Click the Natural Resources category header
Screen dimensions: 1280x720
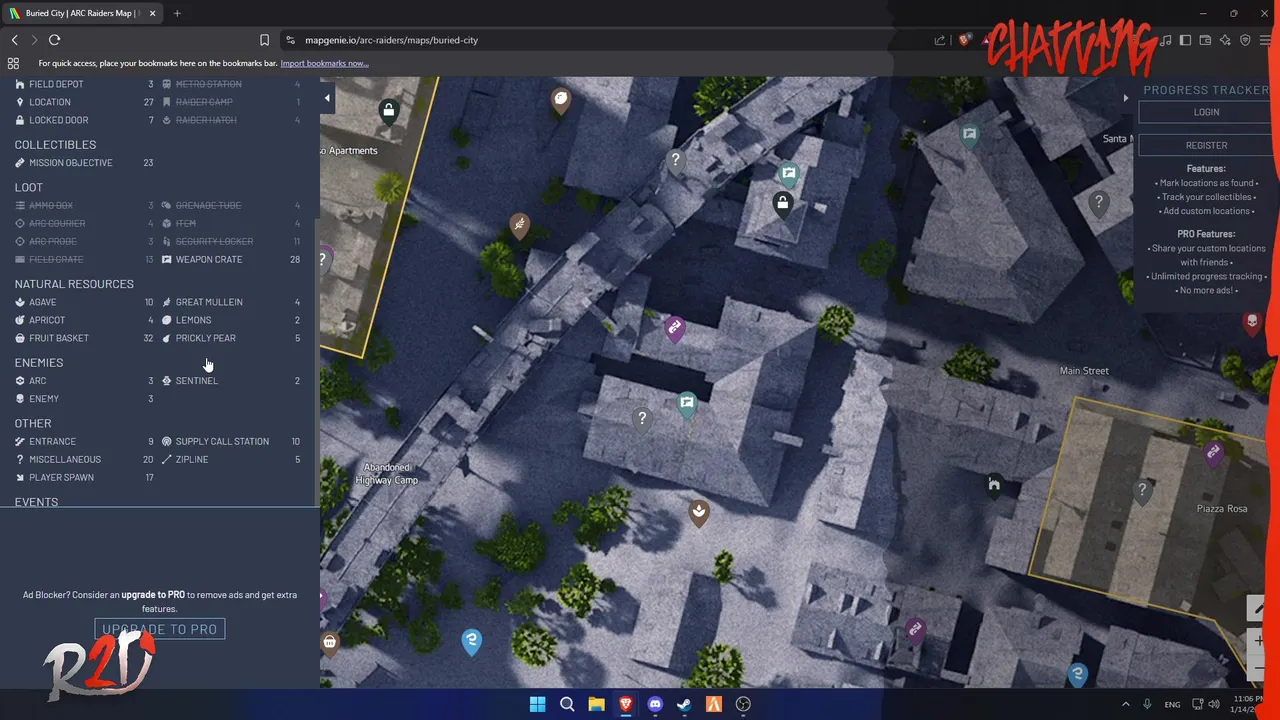coord(74,284)
